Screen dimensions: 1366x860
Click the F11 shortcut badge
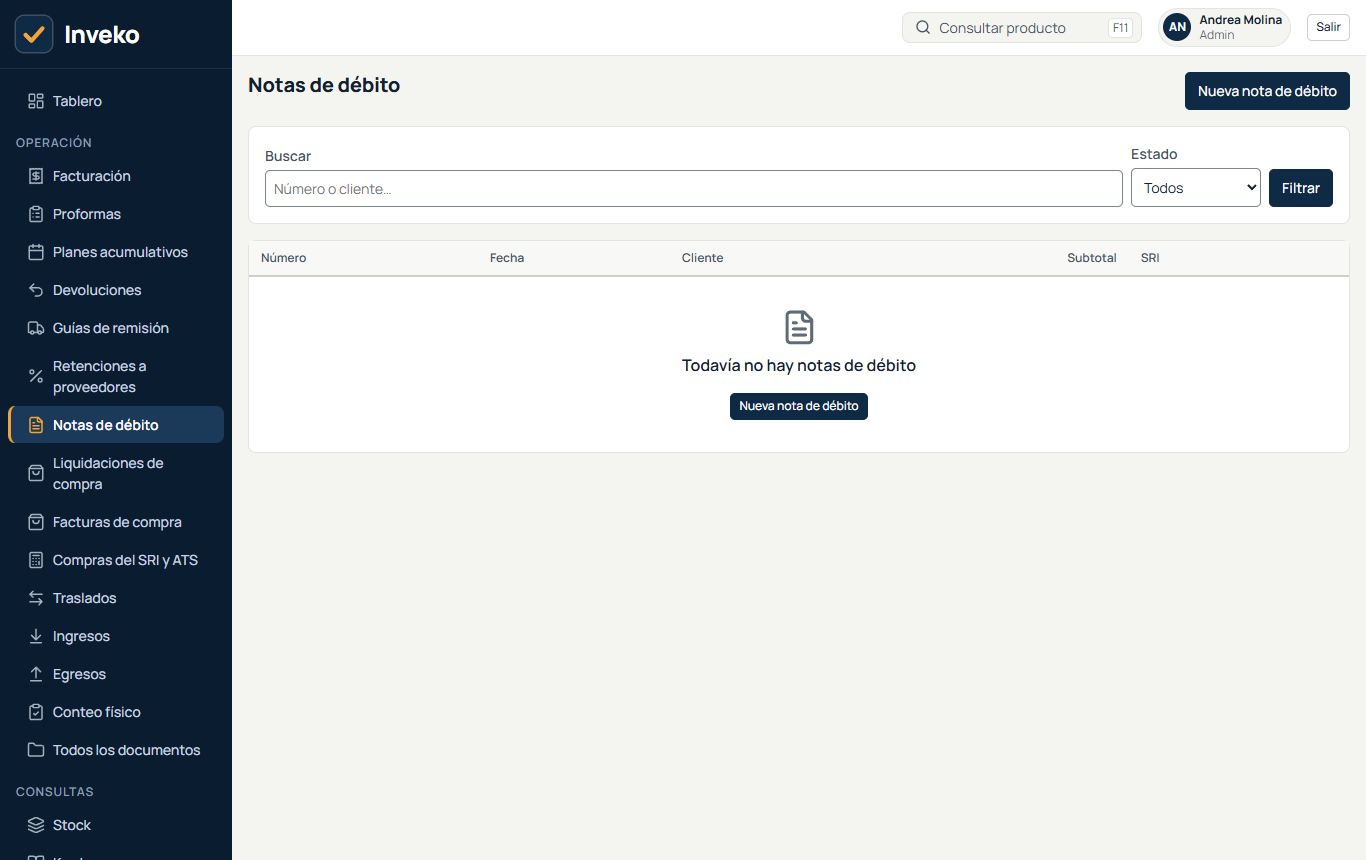pyautogui.click(x=1120, y=28)
